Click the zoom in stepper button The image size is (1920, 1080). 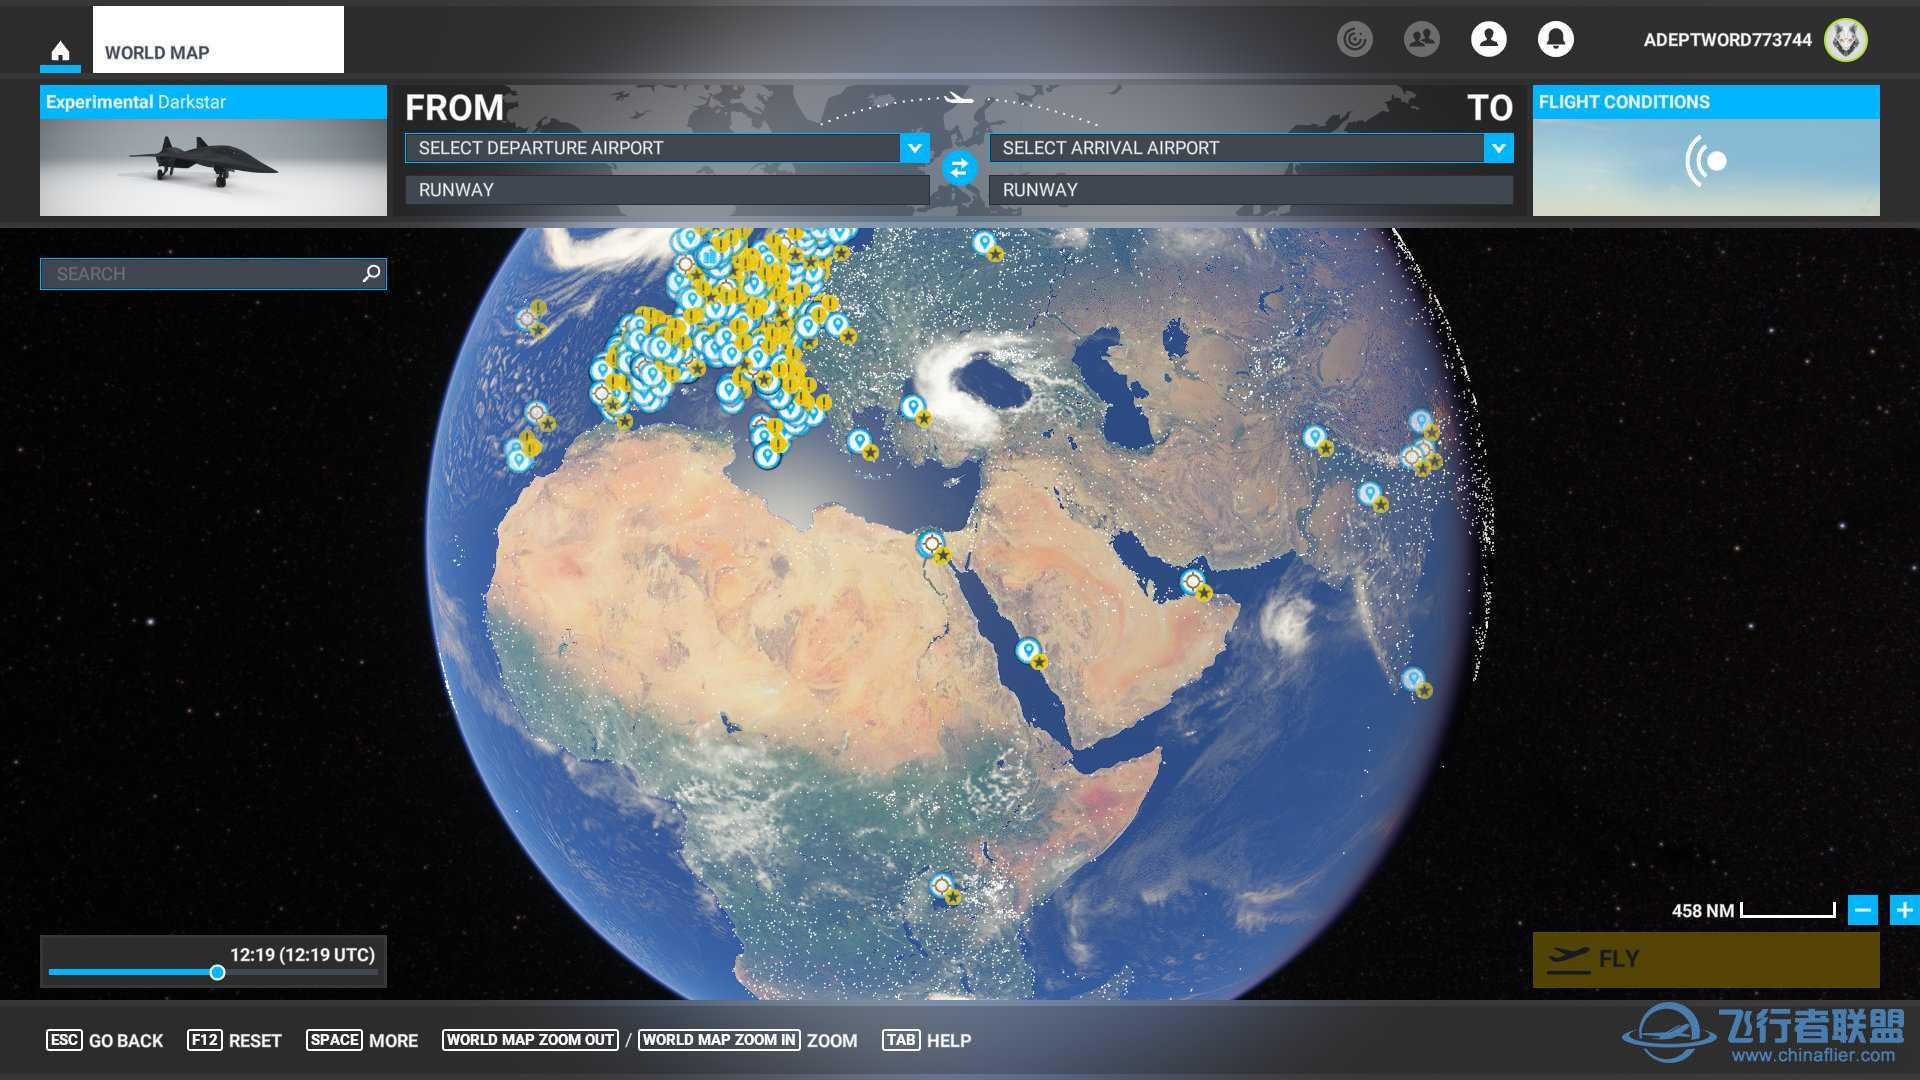(1903, 909)
